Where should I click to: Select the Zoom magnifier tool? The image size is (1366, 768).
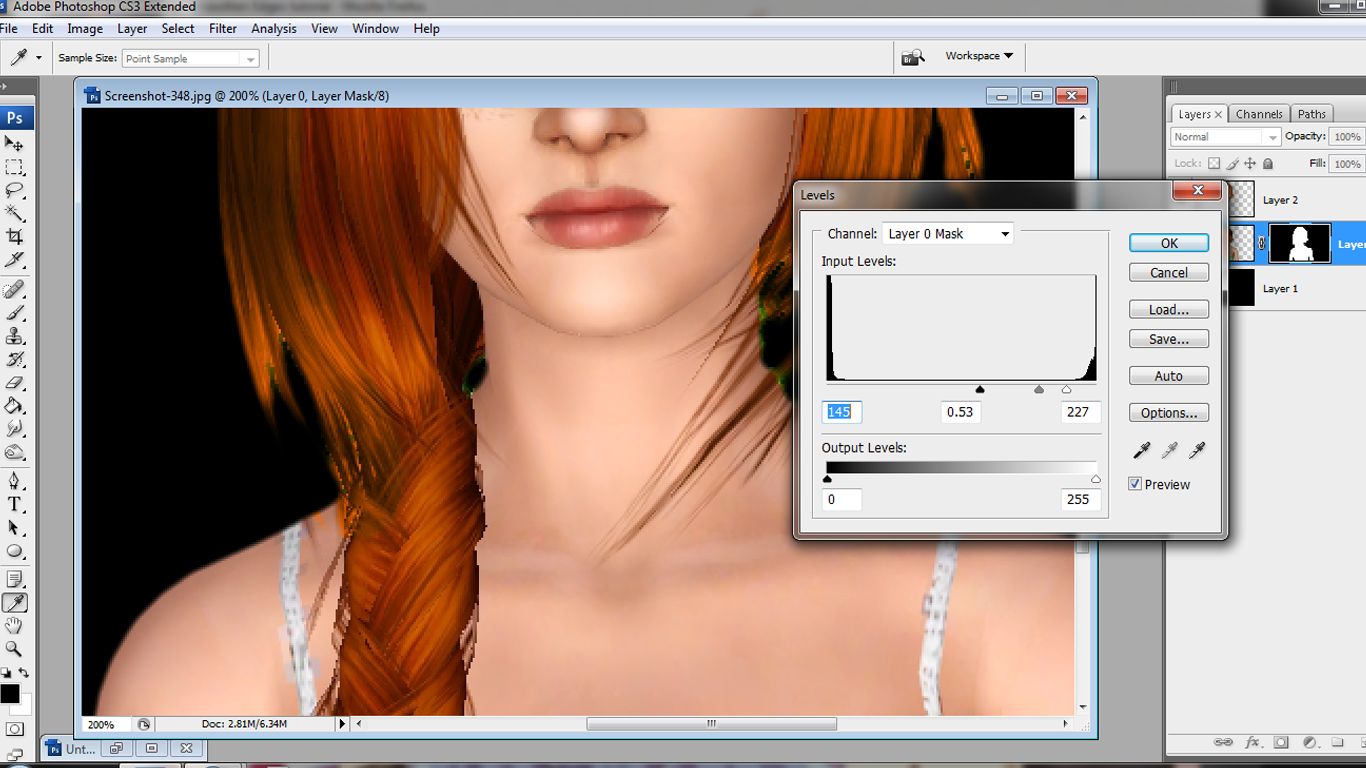pyautogui.click(x=15, y=649)
